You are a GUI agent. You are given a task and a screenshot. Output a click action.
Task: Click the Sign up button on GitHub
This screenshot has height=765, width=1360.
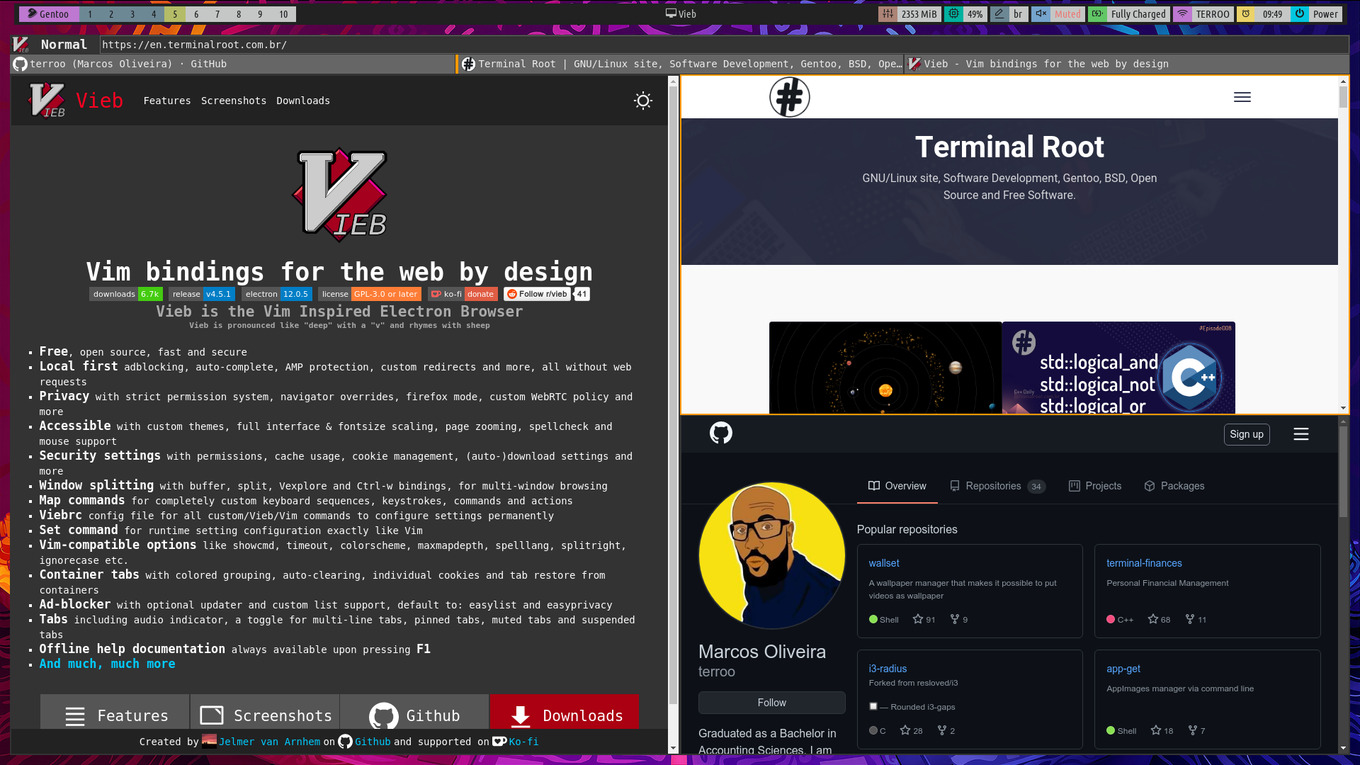point(1246,434)
